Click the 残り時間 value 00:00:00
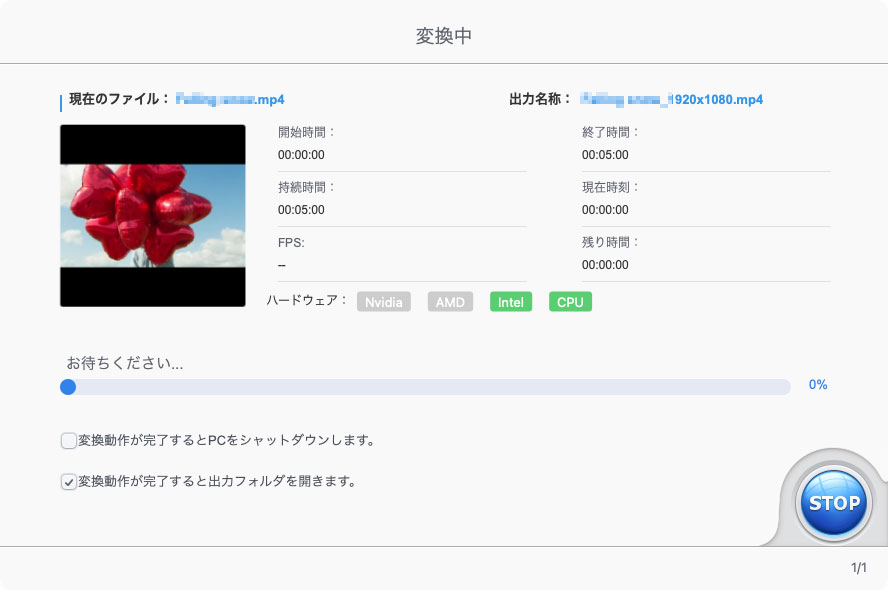This screenshot has width=888, height=590. point(605,264)
